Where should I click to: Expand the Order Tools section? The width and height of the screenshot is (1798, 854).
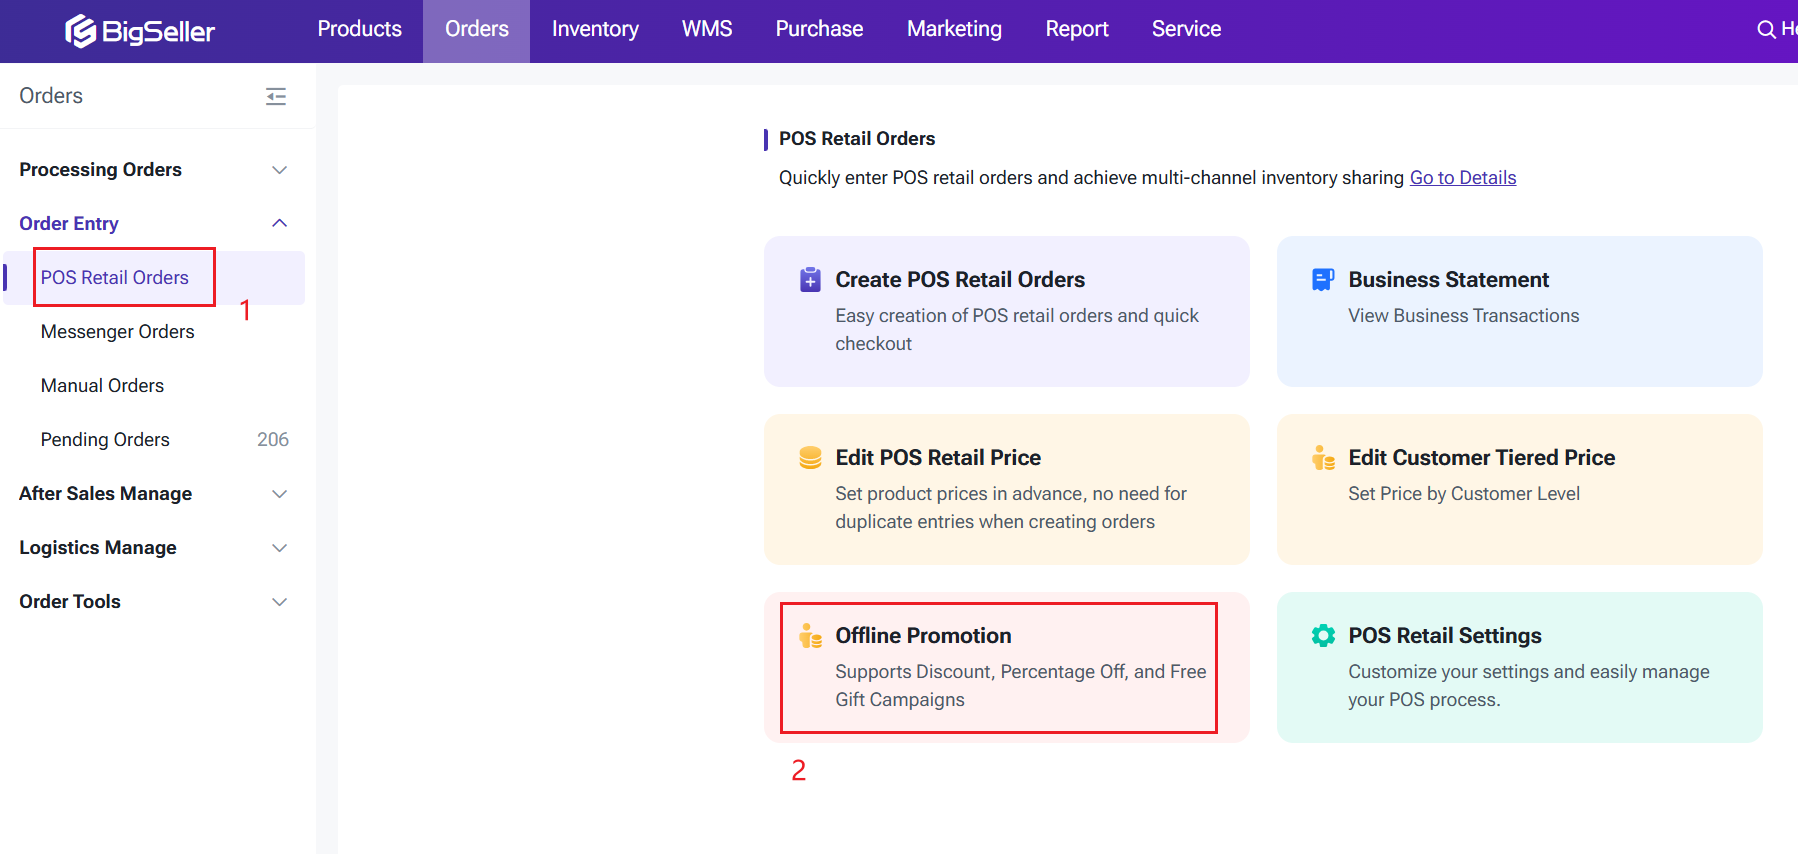pos(280,602)
